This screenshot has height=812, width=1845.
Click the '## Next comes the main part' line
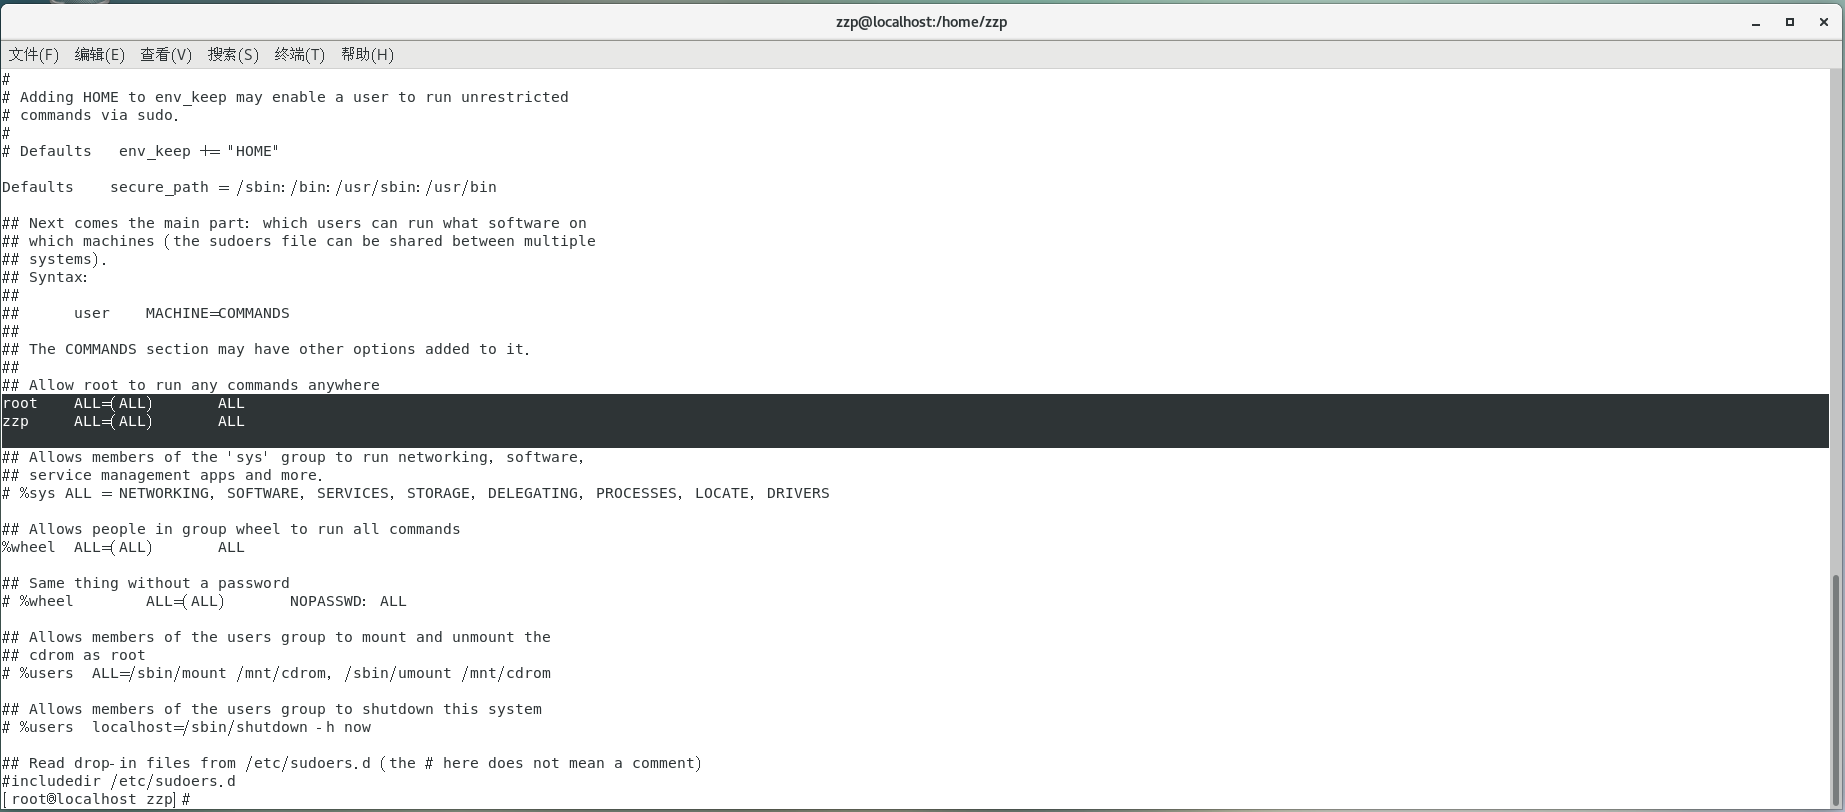pos(294,223)
